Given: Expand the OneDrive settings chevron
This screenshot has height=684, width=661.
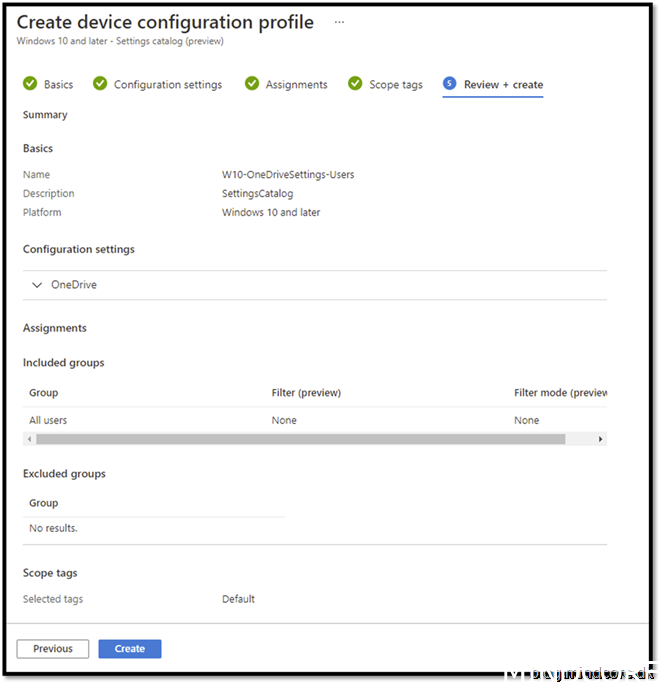Looking at the screenshot, I should (x=37, y=285).
